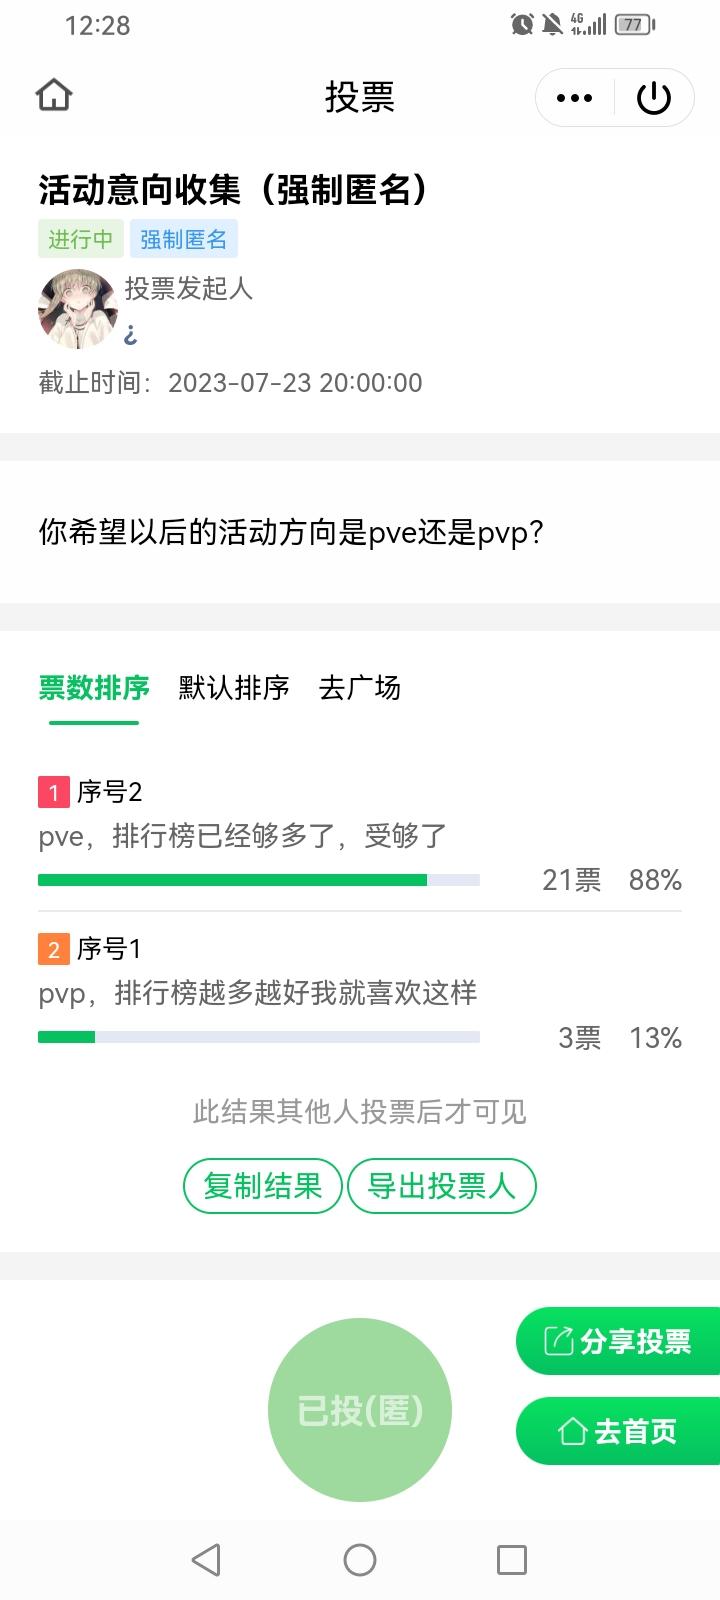Image resolution: width=720 pixels, height=1600 pixels.
Task: Open the 去广场 tab
Action: [360, 688]
